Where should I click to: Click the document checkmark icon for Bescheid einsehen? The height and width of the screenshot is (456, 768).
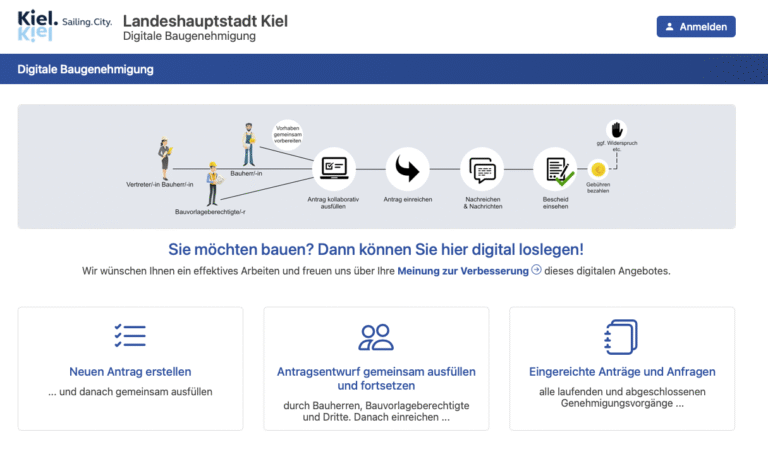(556, 169)
